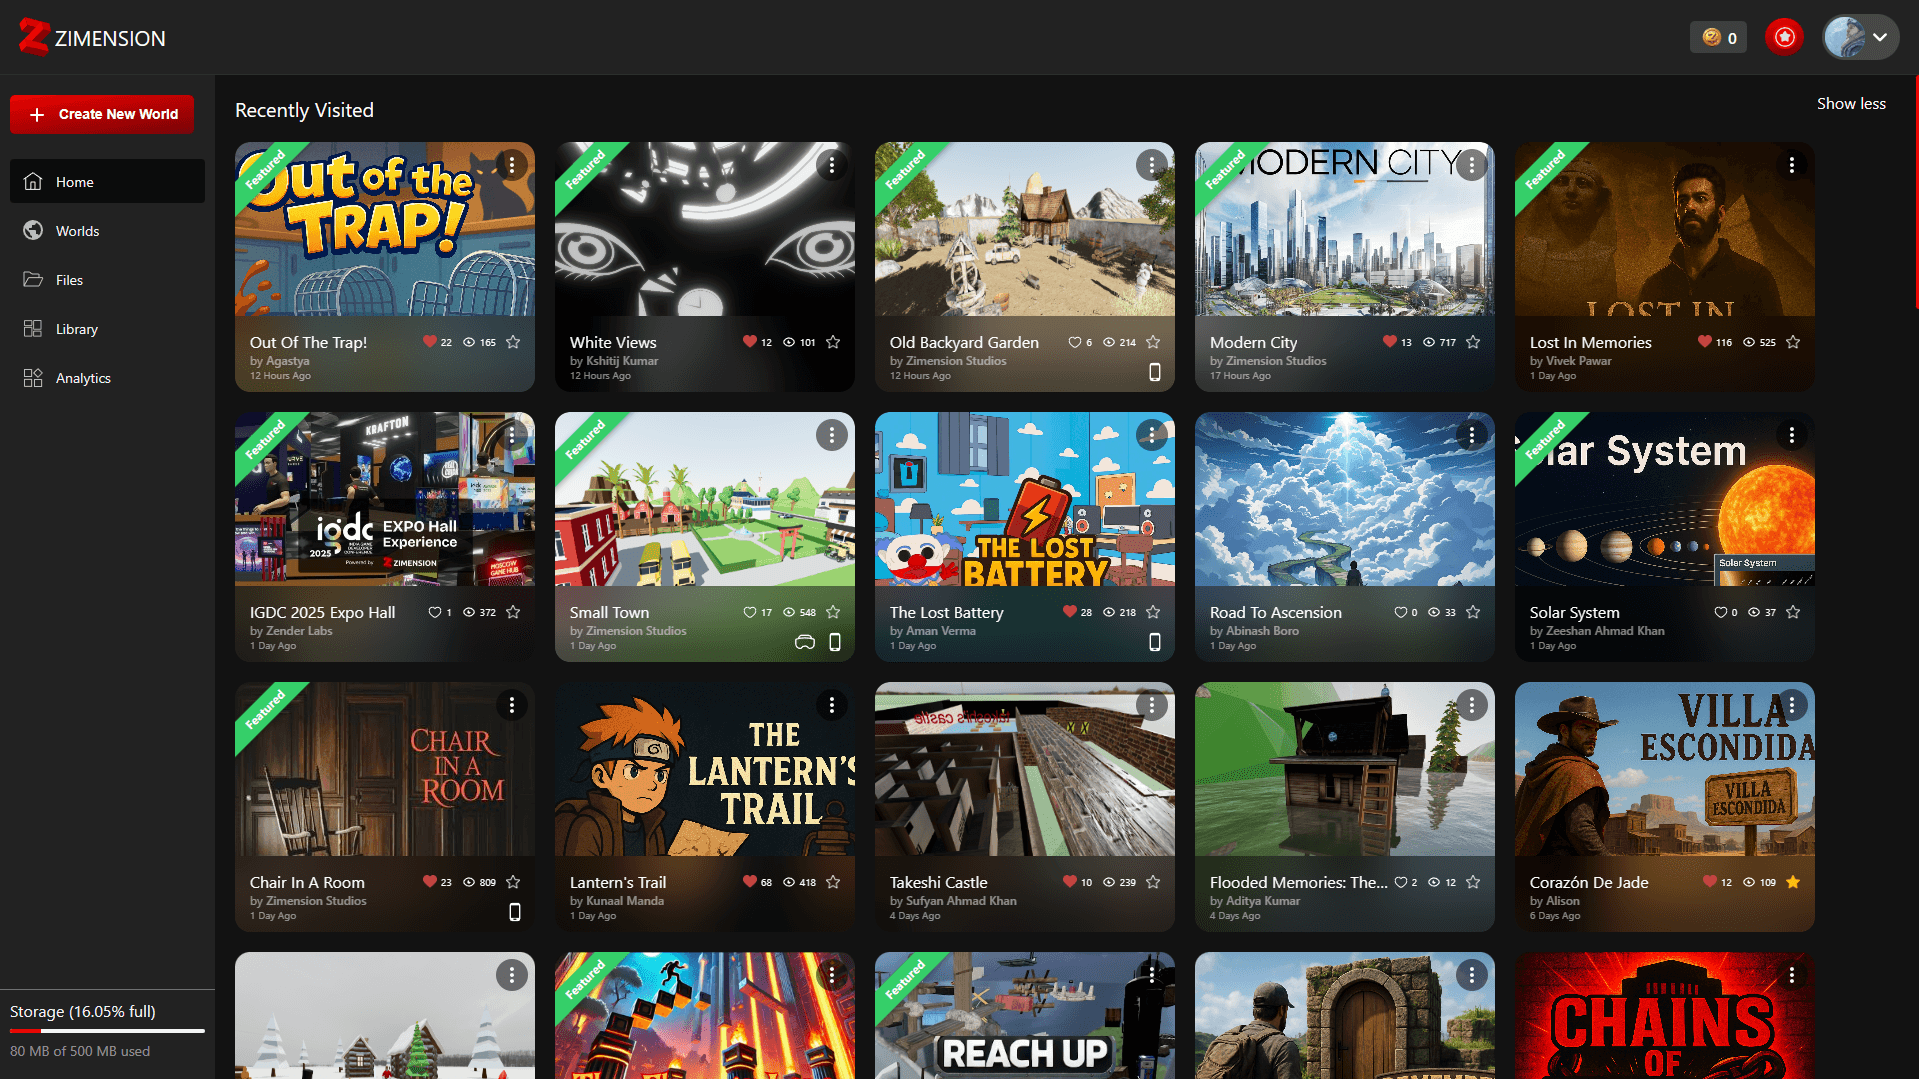Screen dimensions: 1919x1079
Task: Open Worlds section in sidebar
Action: click(x=107, y=230)
